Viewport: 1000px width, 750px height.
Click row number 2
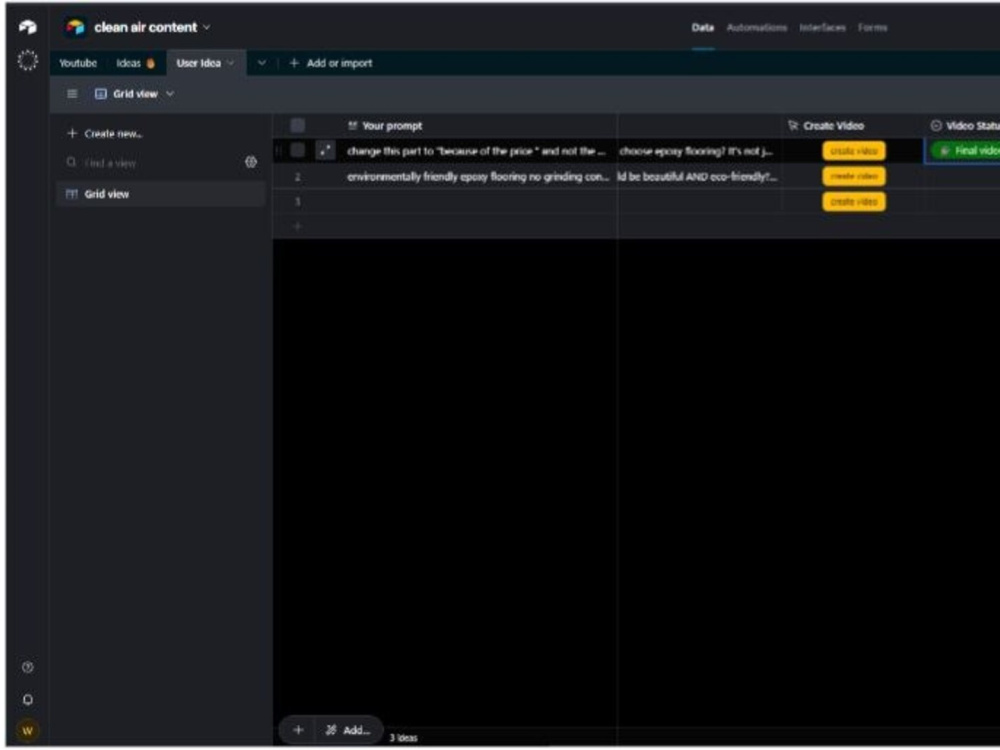pos(297,177)
